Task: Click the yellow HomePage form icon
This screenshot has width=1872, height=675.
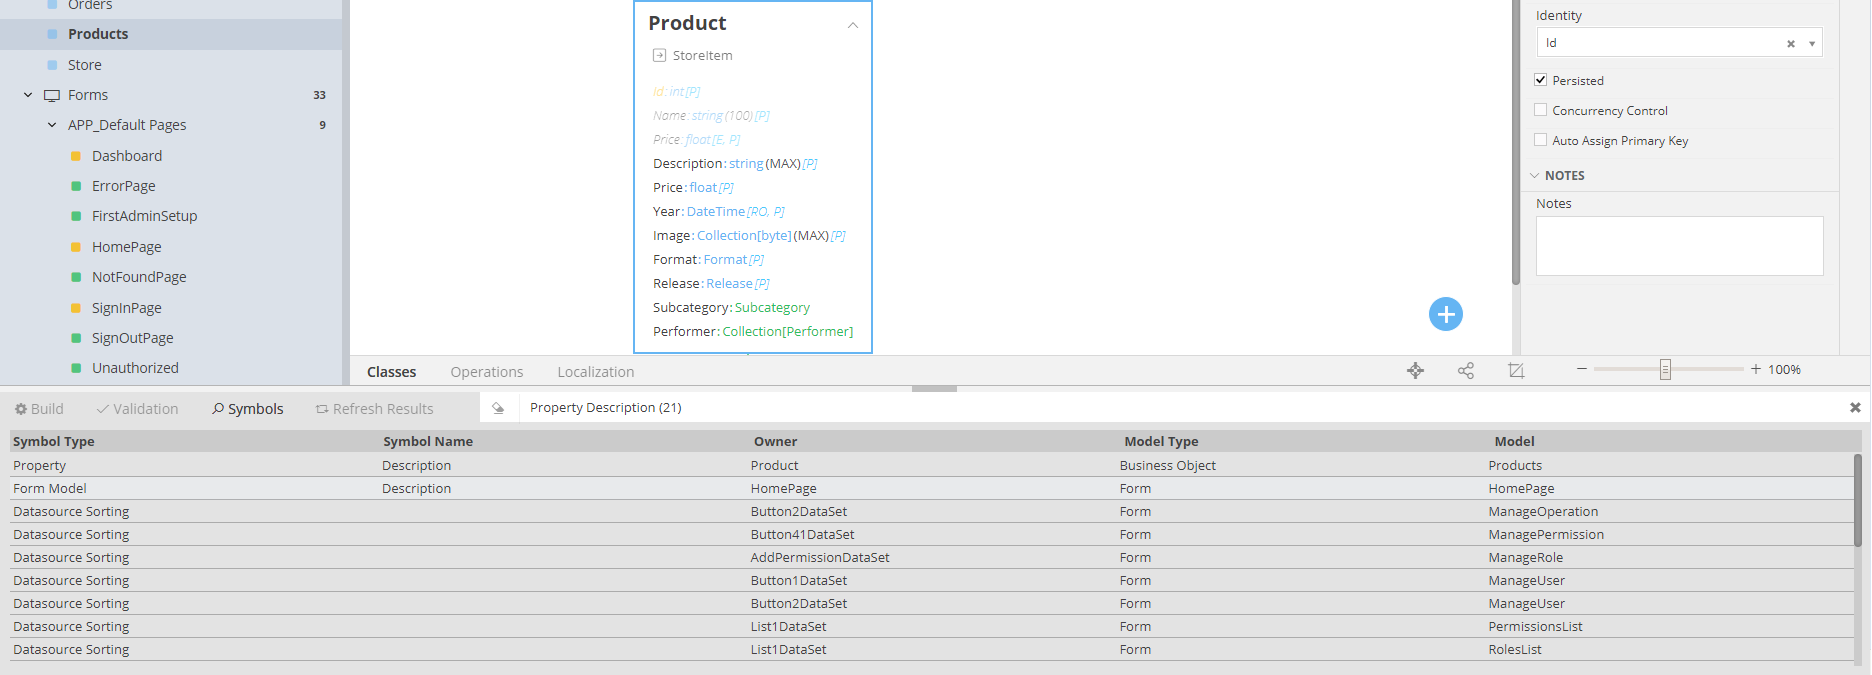Action: coord(76,247)
